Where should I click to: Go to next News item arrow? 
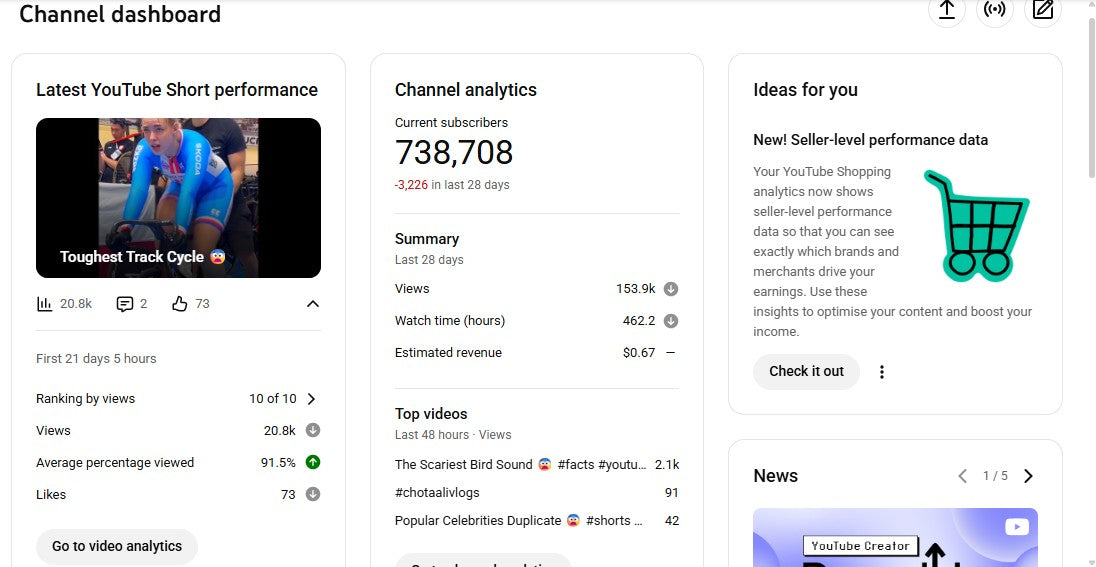point(1028,476)
